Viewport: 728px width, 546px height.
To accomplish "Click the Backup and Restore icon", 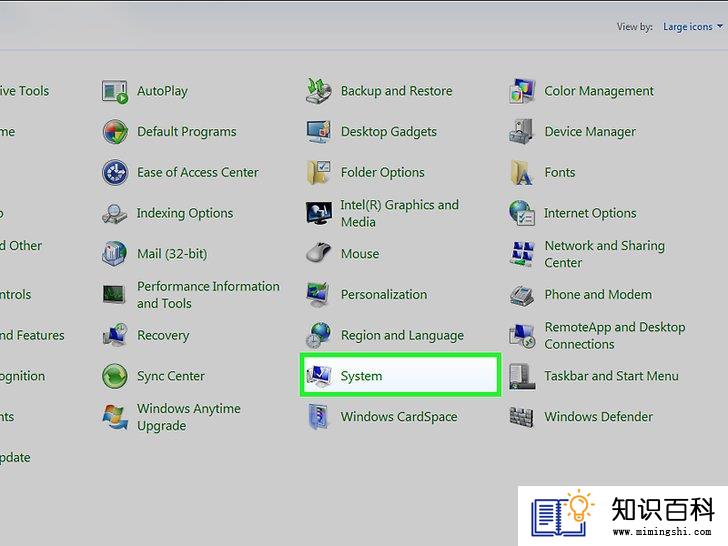I will [318, 91].
